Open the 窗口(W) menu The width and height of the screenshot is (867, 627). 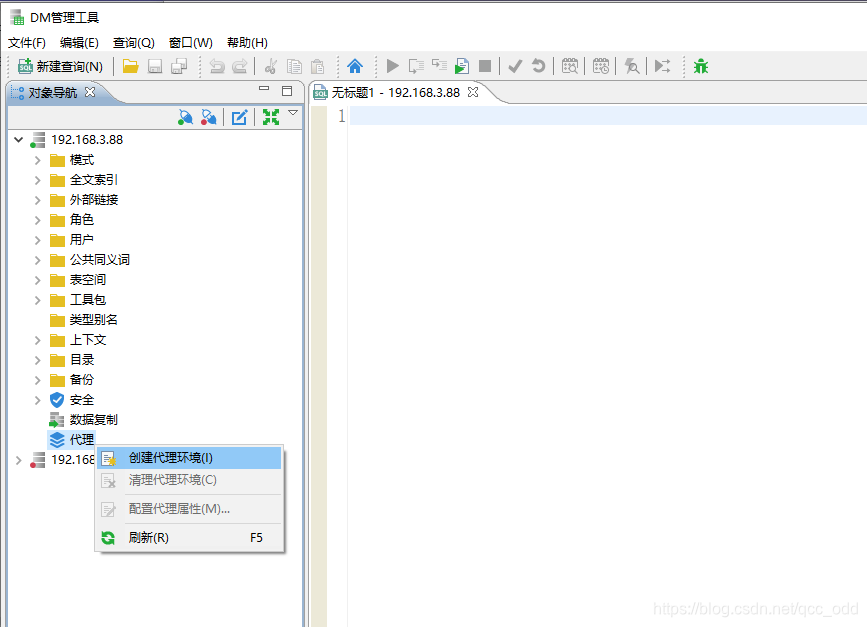(x=190, y=43)
